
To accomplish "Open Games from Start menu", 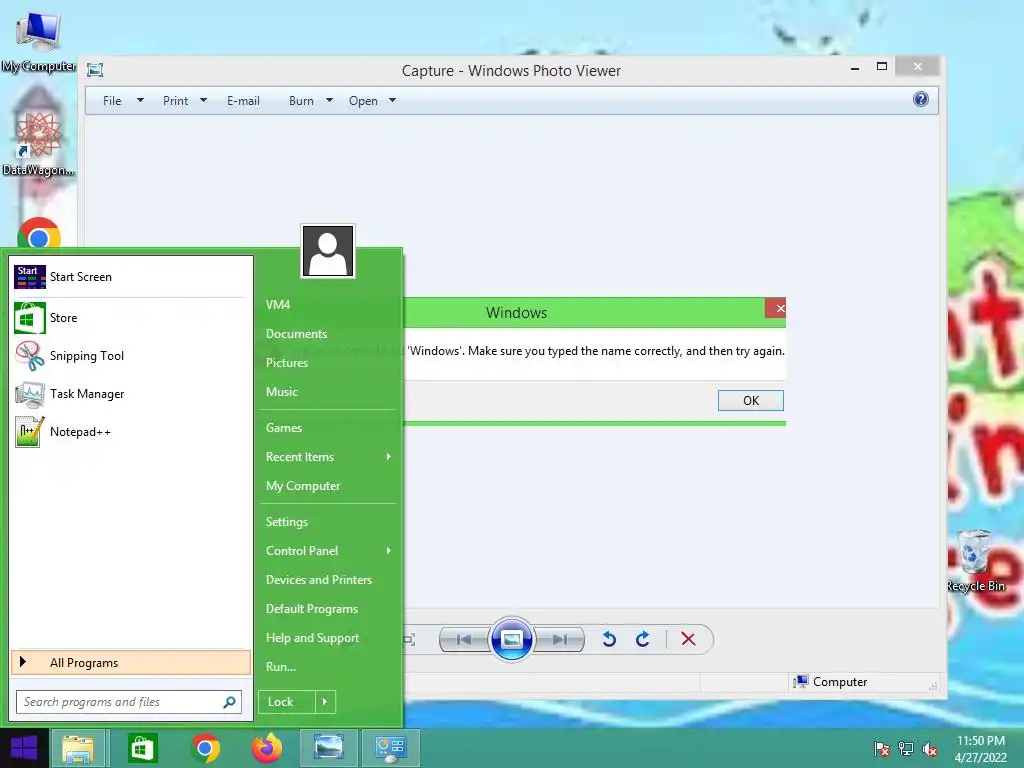I will pos(284,428).
